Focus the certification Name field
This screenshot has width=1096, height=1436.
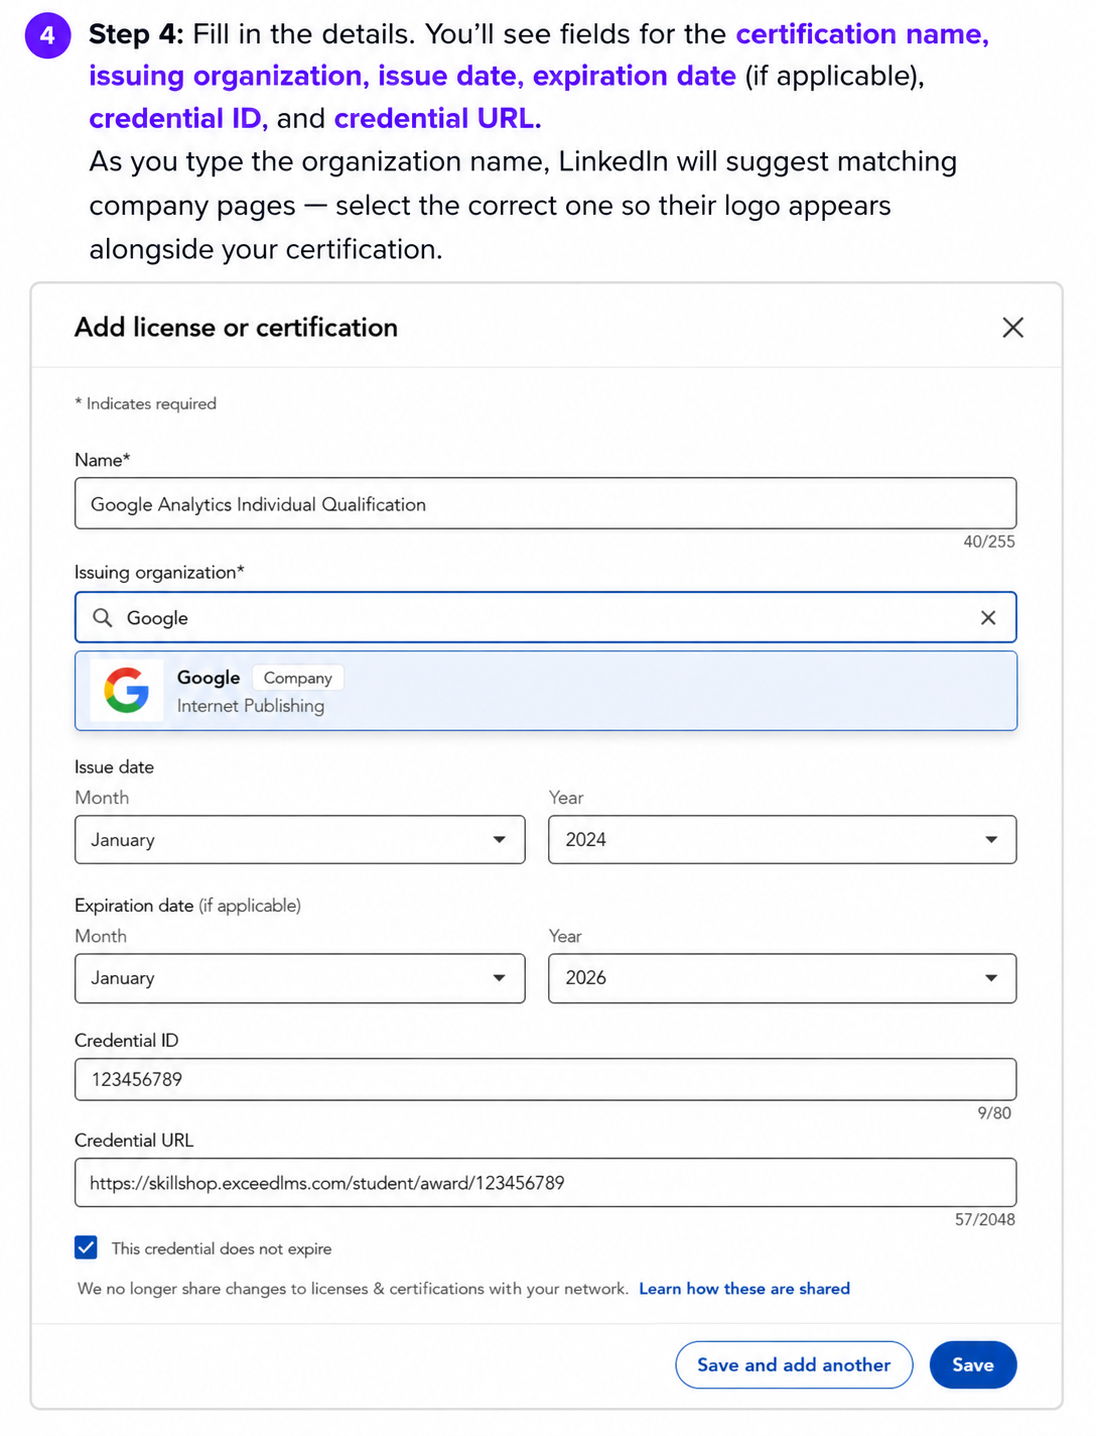pyautogui.click(x=546, y=503)
